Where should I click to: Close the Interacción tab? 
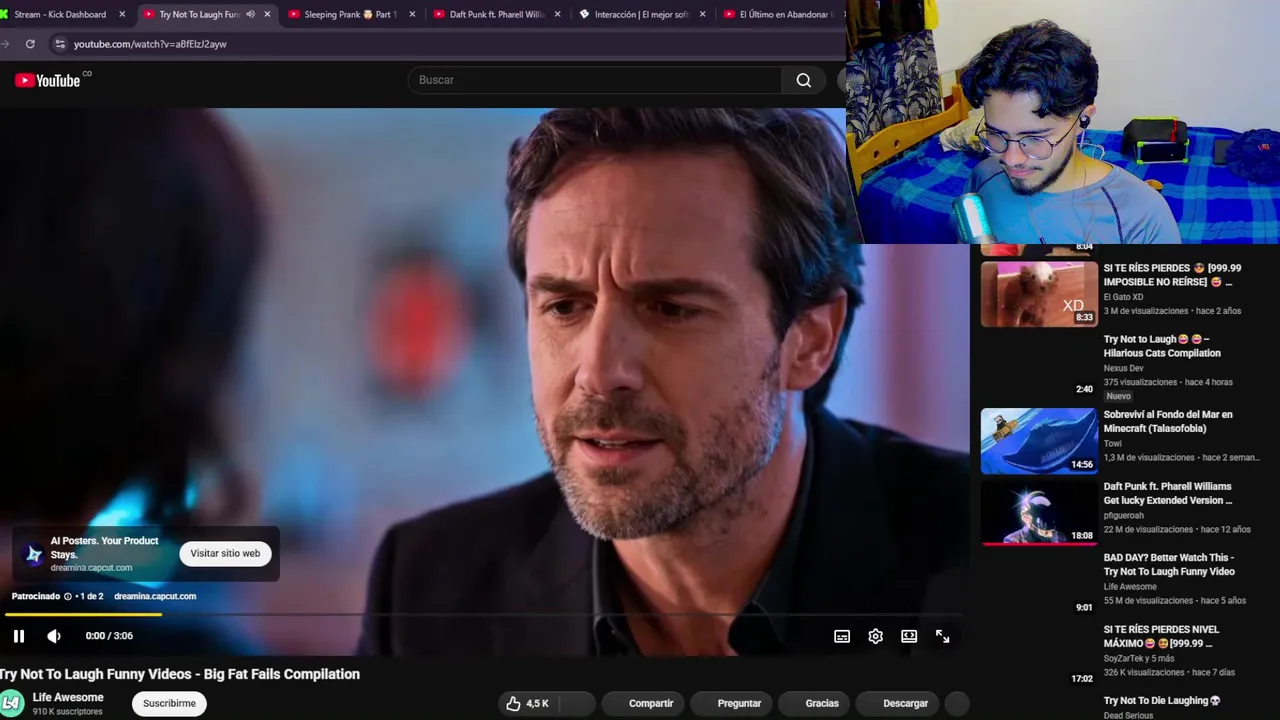coord(702,14)
